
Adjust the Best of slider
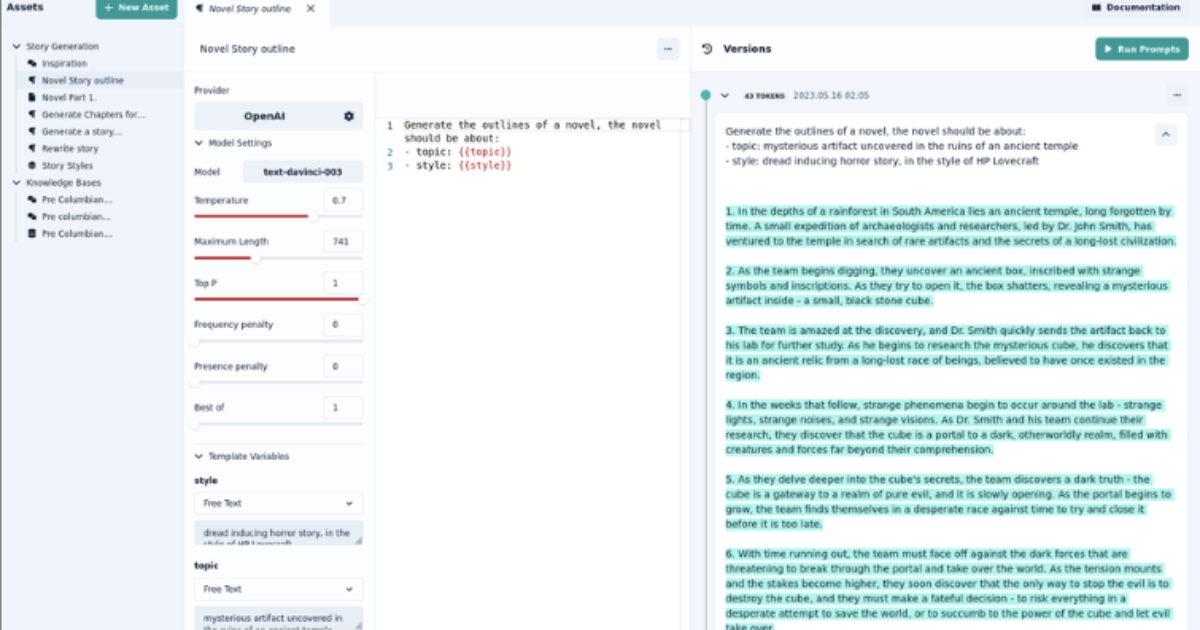click(278, 424)
